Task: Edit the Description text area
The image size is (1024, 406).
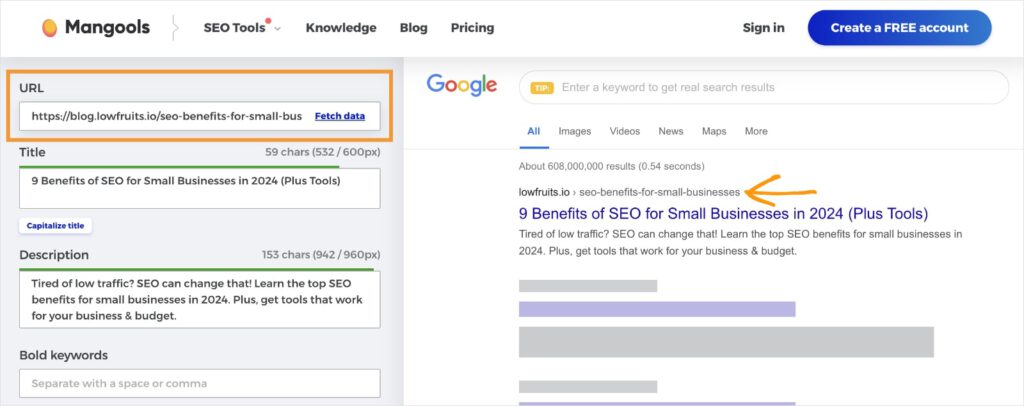Action: point(200,300)
